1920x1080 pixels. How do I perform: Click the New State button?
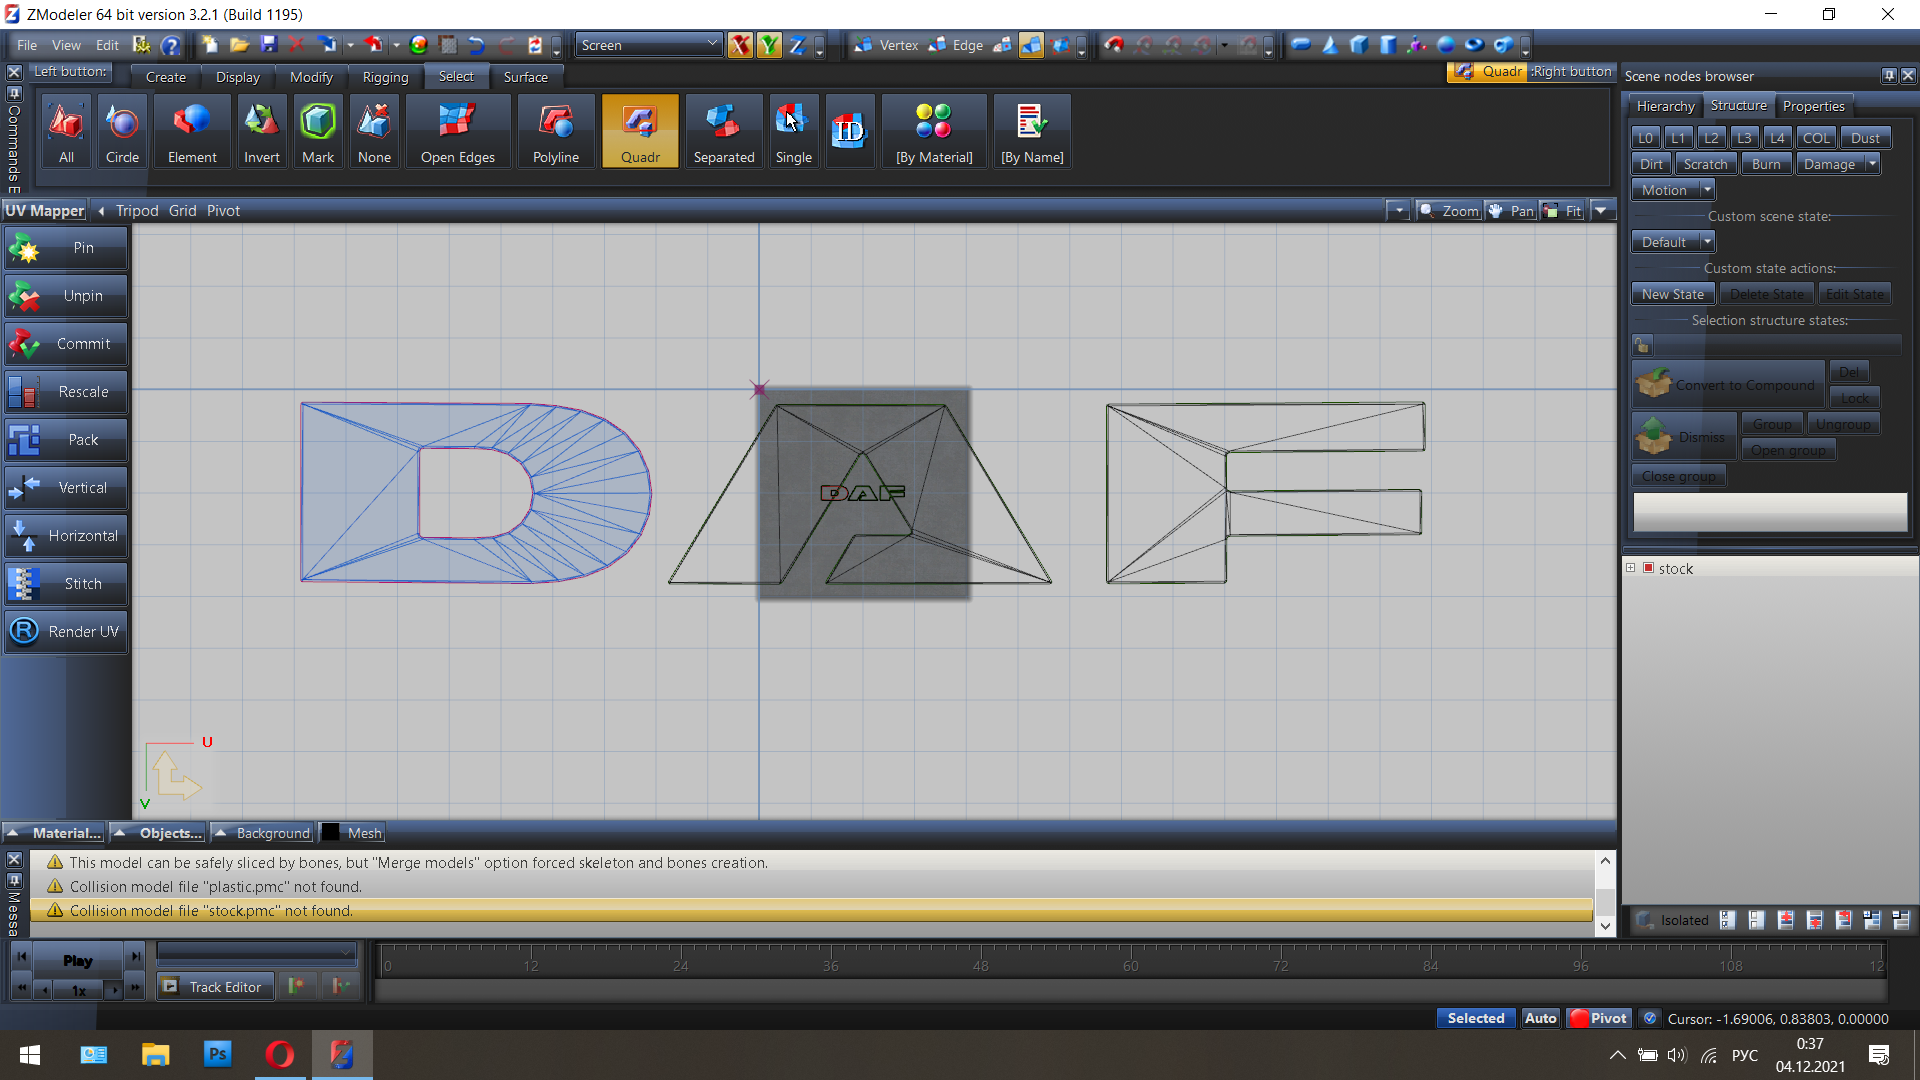coord(1673,294)
